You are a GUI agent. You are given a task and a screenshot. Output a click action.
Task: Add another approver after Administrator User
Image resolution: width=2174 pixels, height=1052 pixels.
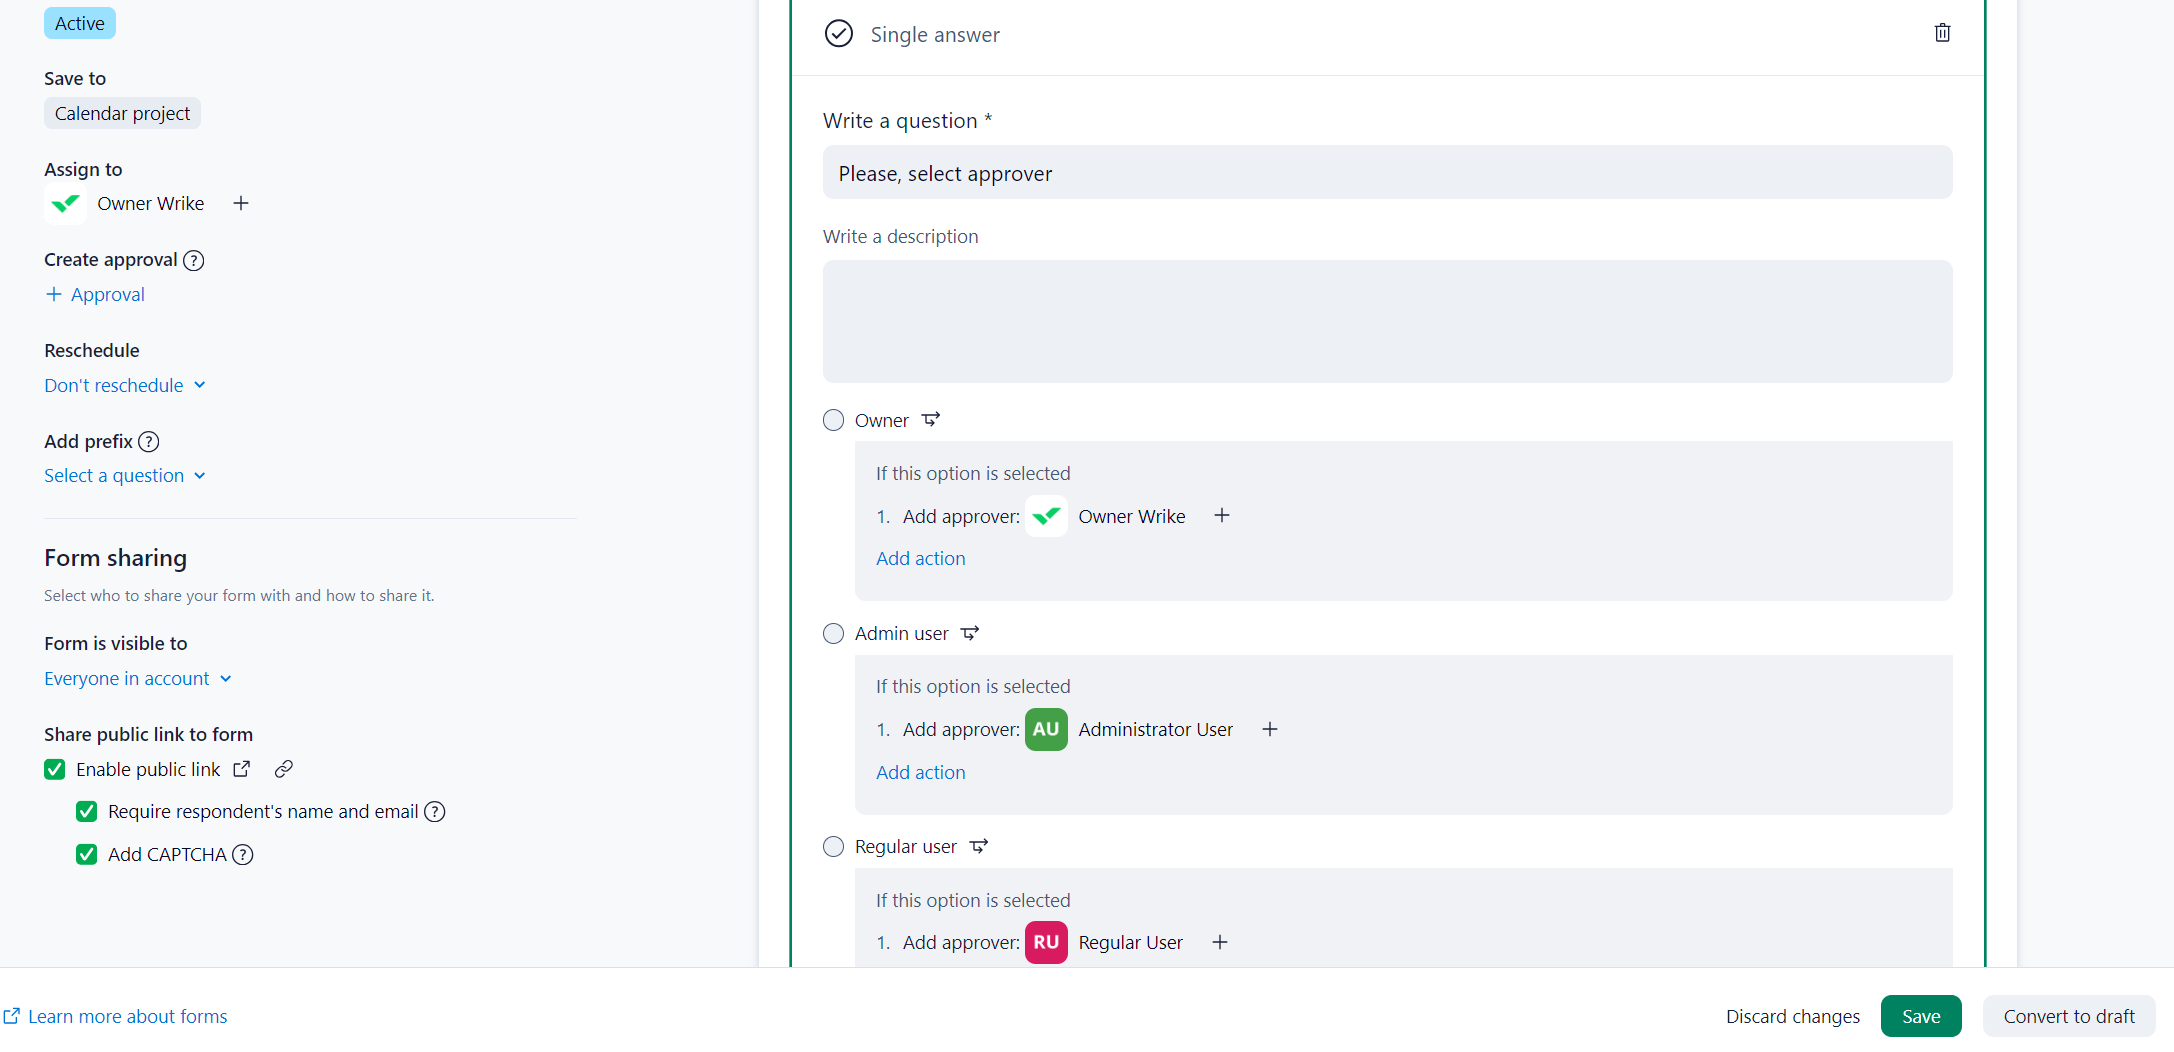coord(1270,729)
